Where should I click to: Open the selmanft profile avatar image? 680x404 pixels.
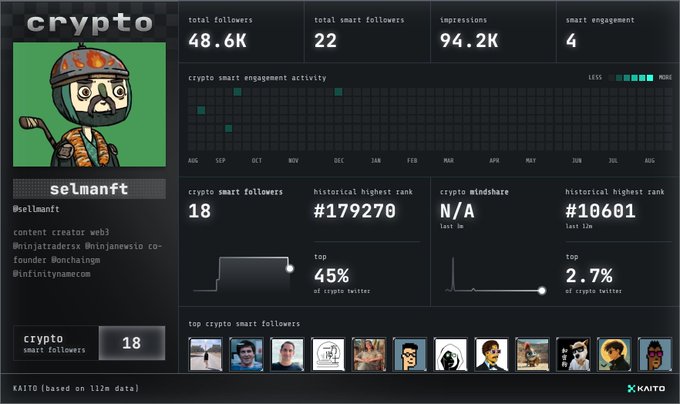[89, 104]
